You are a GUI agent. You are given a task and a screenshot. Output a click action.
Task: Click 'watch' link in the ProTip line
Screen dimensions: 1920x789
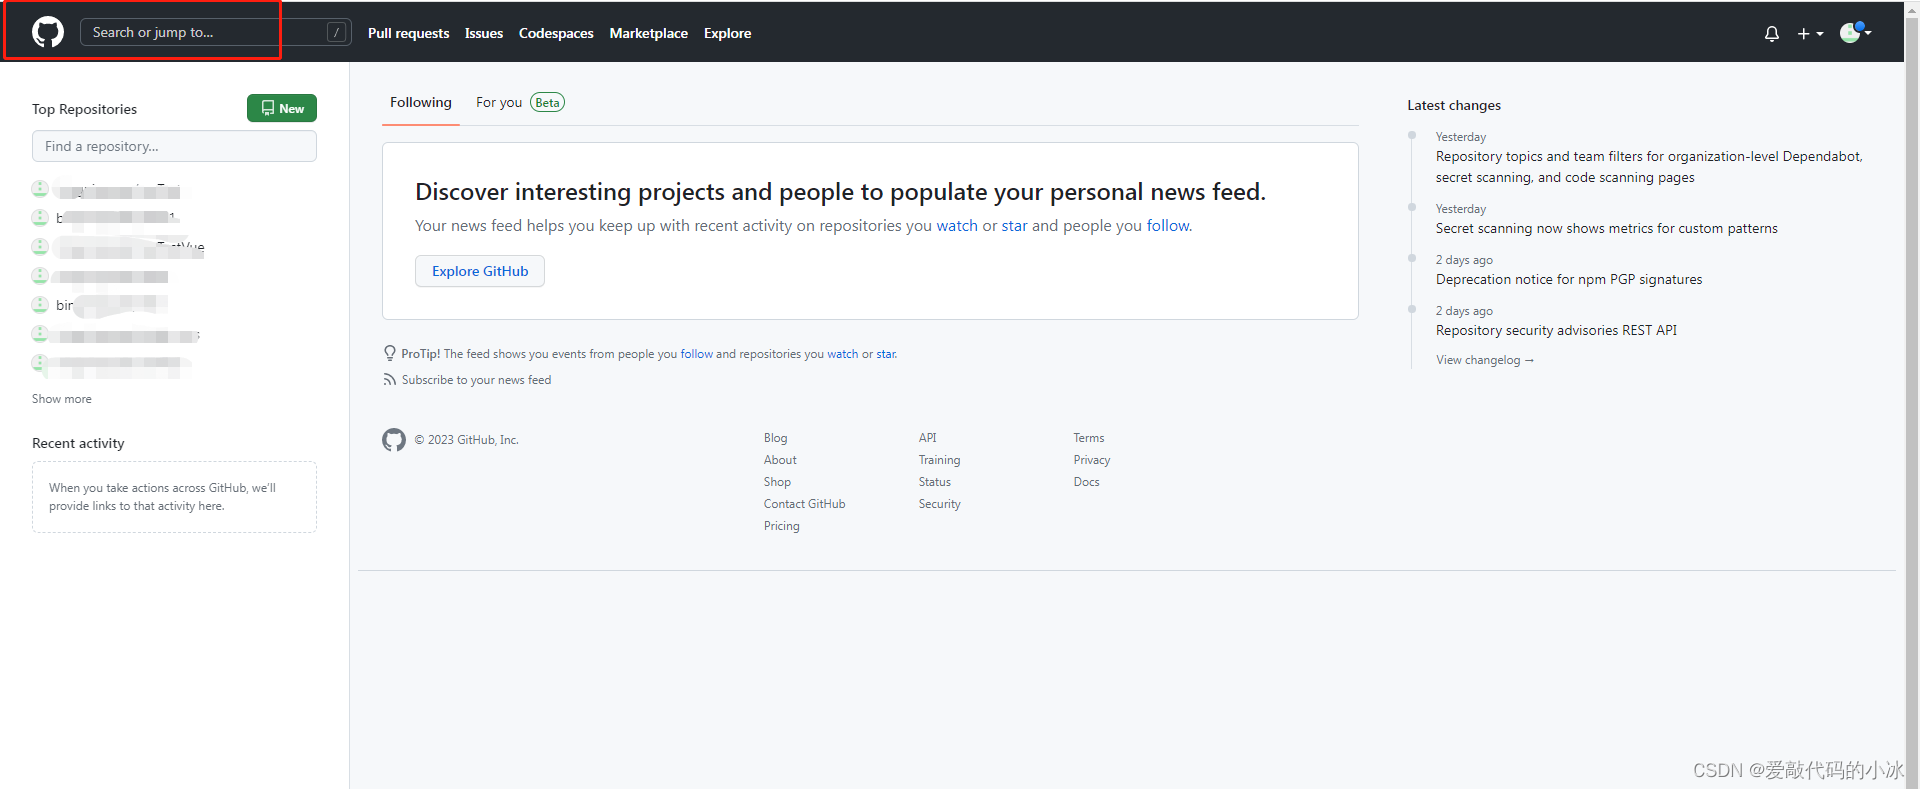pos(843,354)
